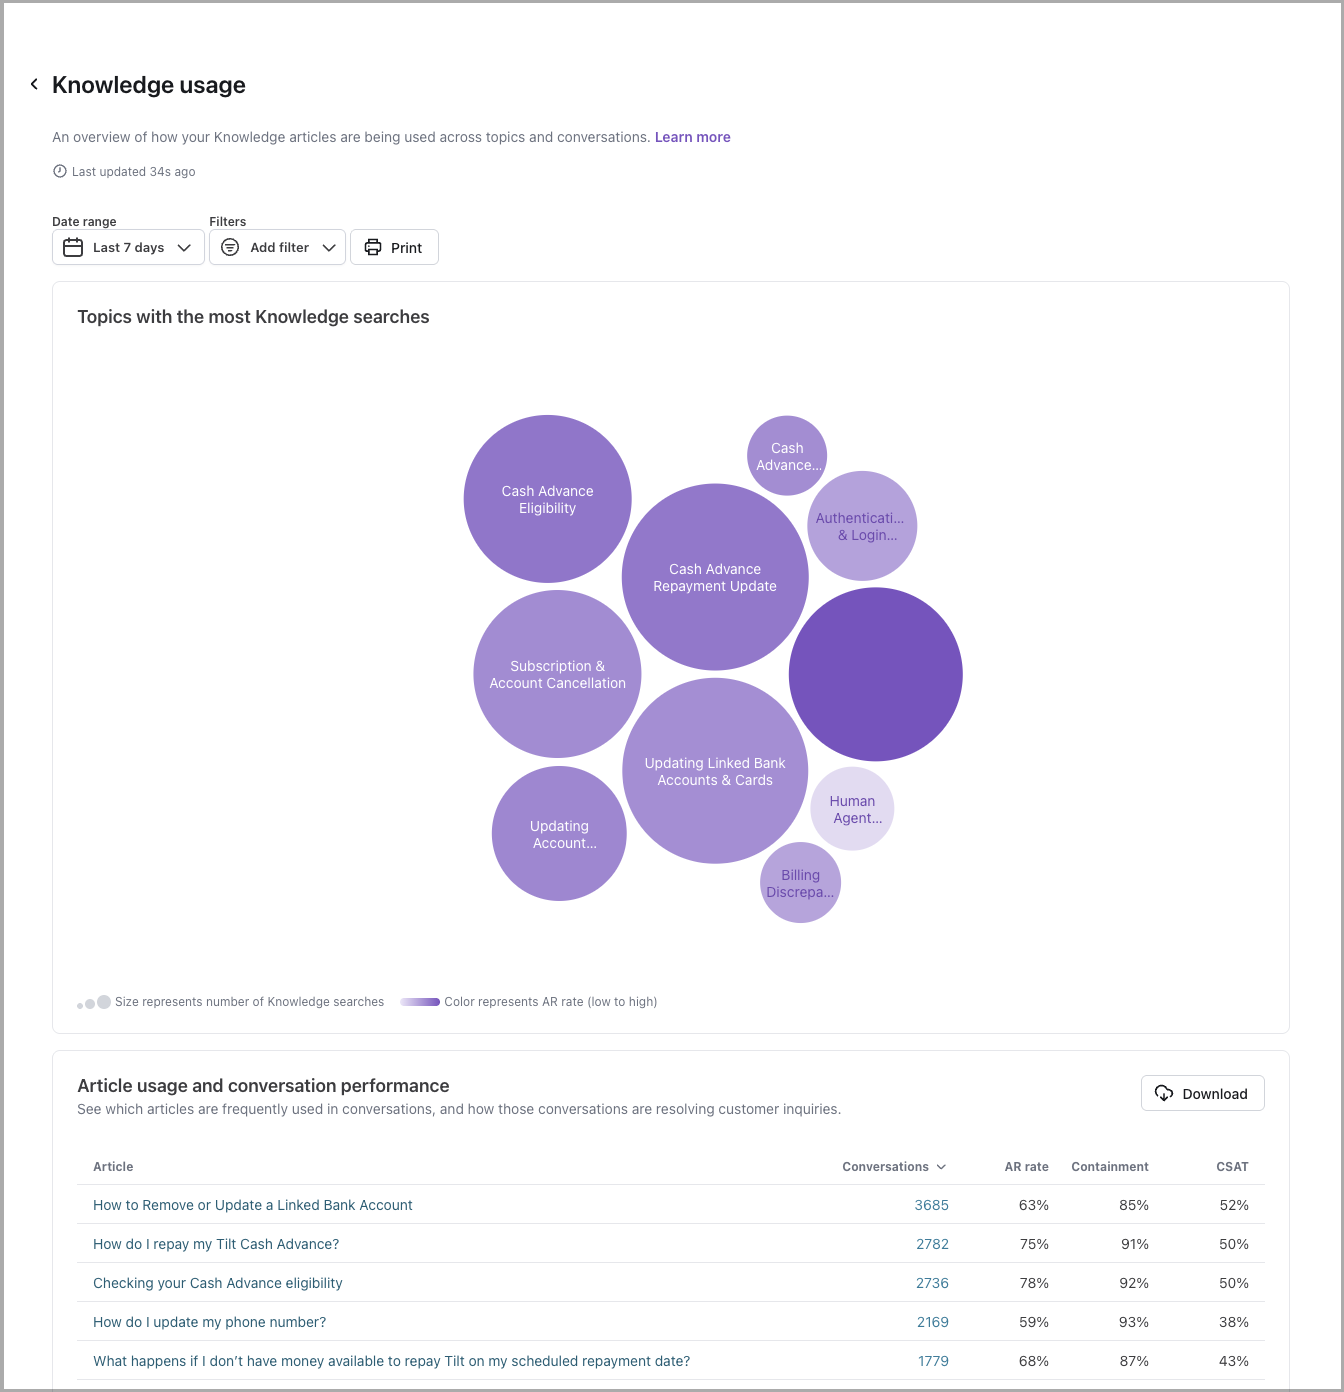Sort by the Conversations column arrow
Screen dimensions: 1344x1392
941,1167
